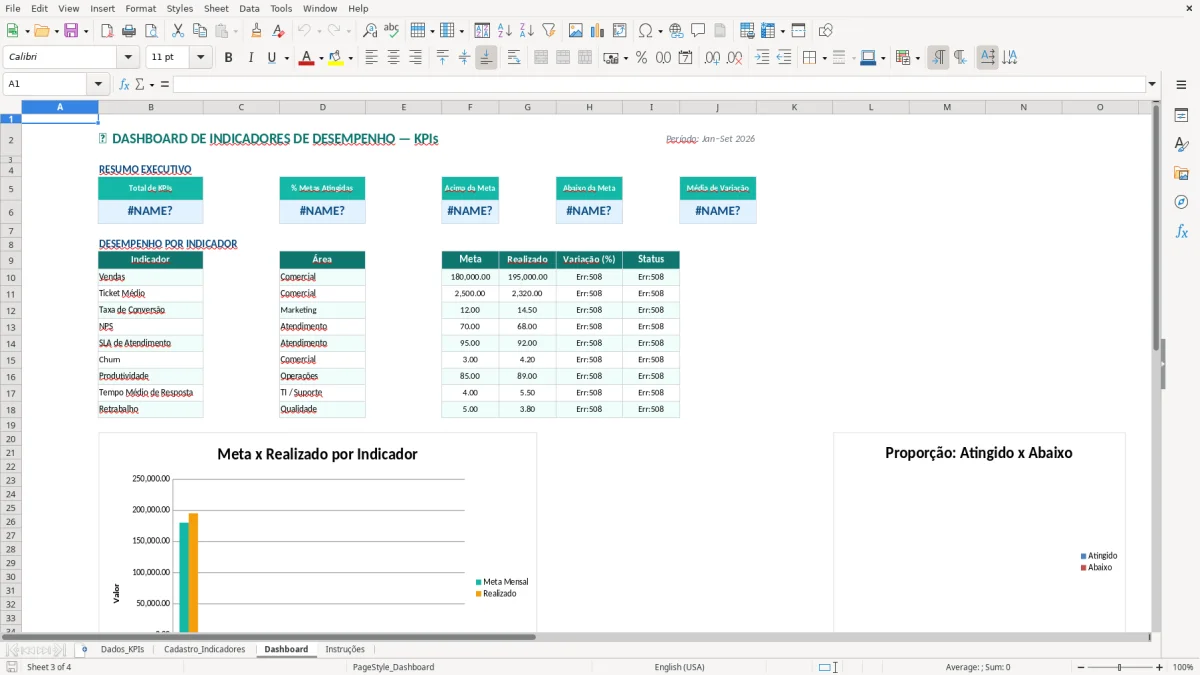The width and height of the screenshot is (1200, 675).
Task: Click the Save document icon
Action: click(70, 31)
